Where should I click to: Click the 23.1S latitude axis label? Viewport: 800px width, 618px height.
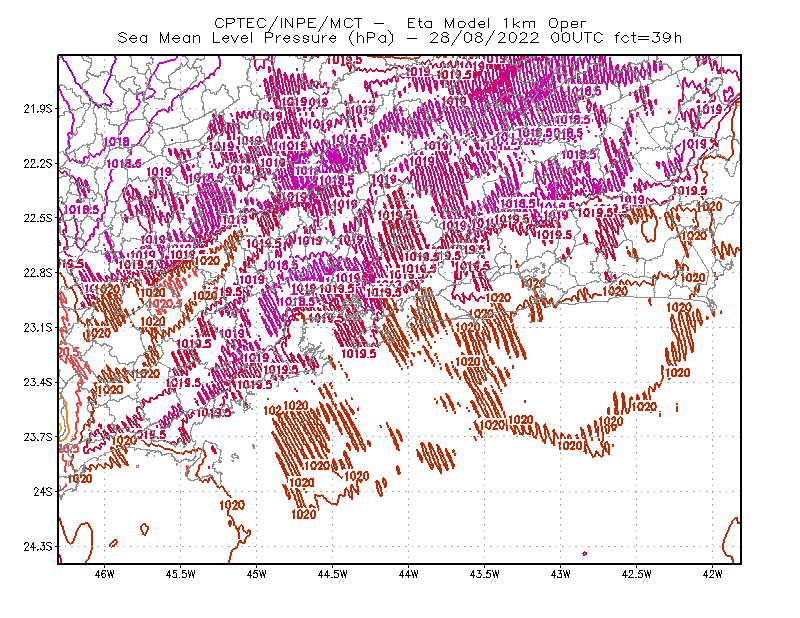[37, 327]
